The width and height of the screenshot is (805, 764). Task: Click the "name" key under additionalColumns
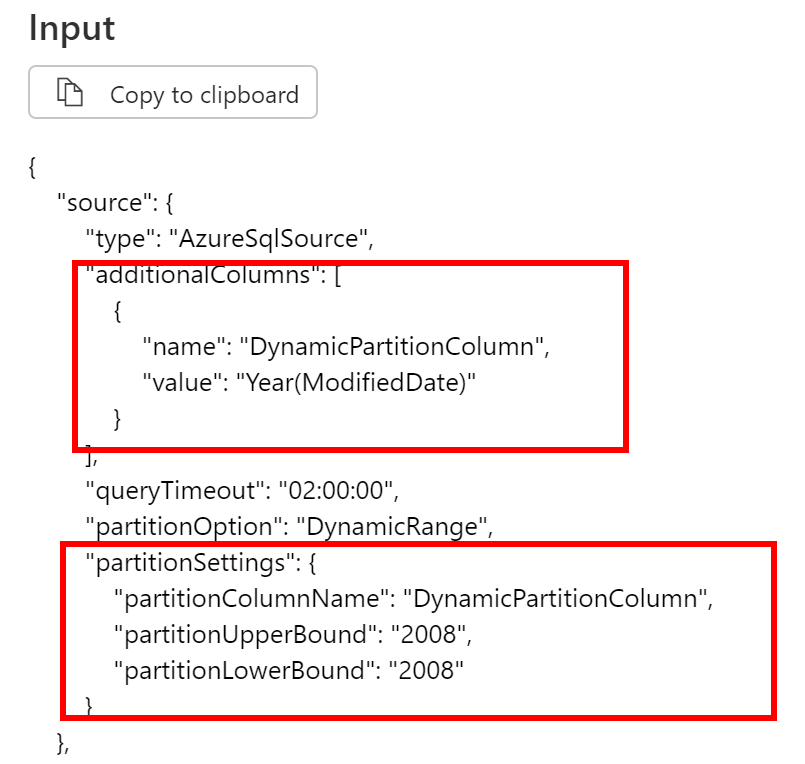pyautogui.click(x=183, y=347)
